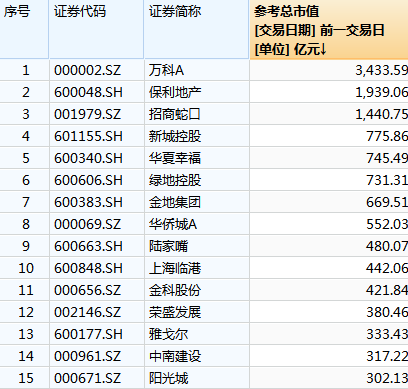The height and width of the screenshot is (389, 408).
Task: Select stock name 招商蛇口
Action: [175, 114]
